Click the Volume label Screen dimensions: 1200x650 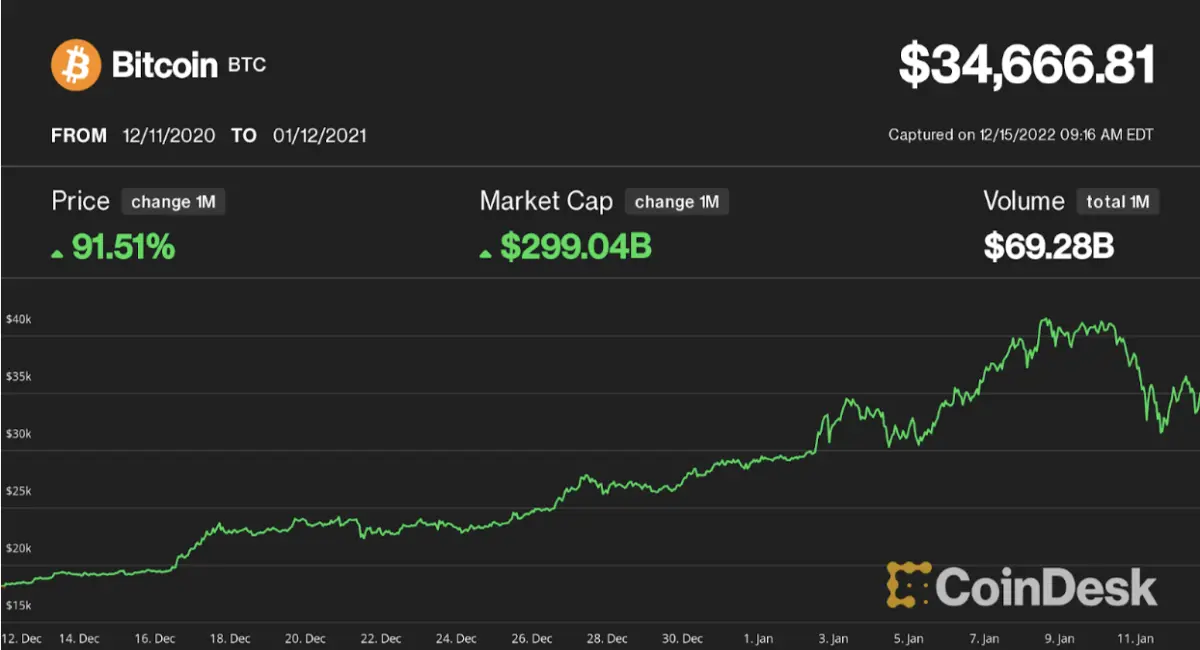point(1024,201)
